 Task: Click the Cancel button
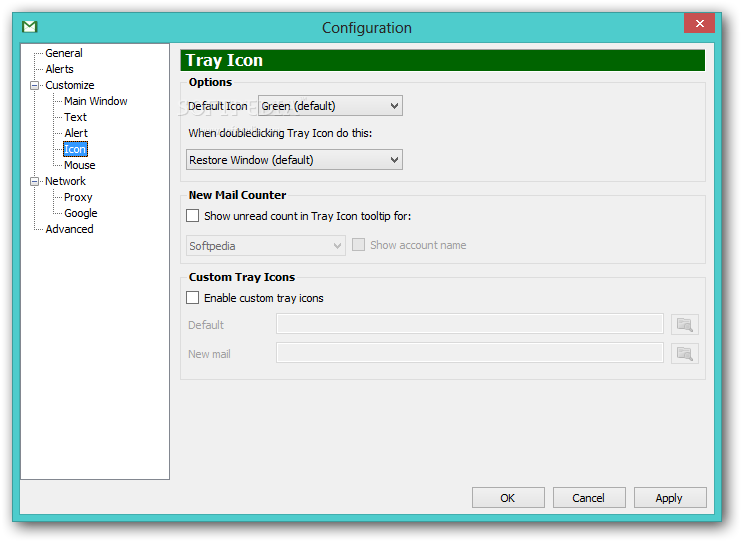pos(589,498)
